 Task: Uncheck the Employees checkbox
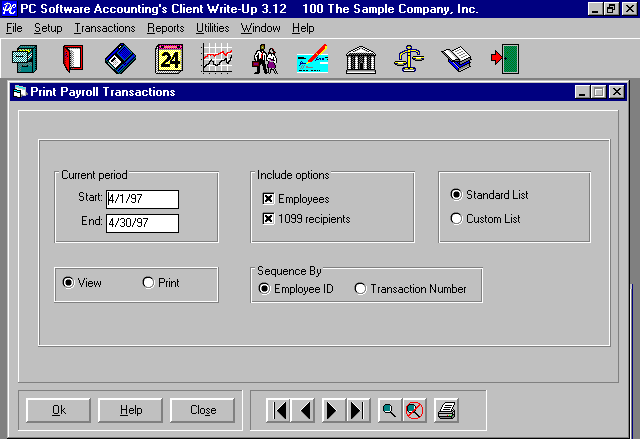[268, 199]
